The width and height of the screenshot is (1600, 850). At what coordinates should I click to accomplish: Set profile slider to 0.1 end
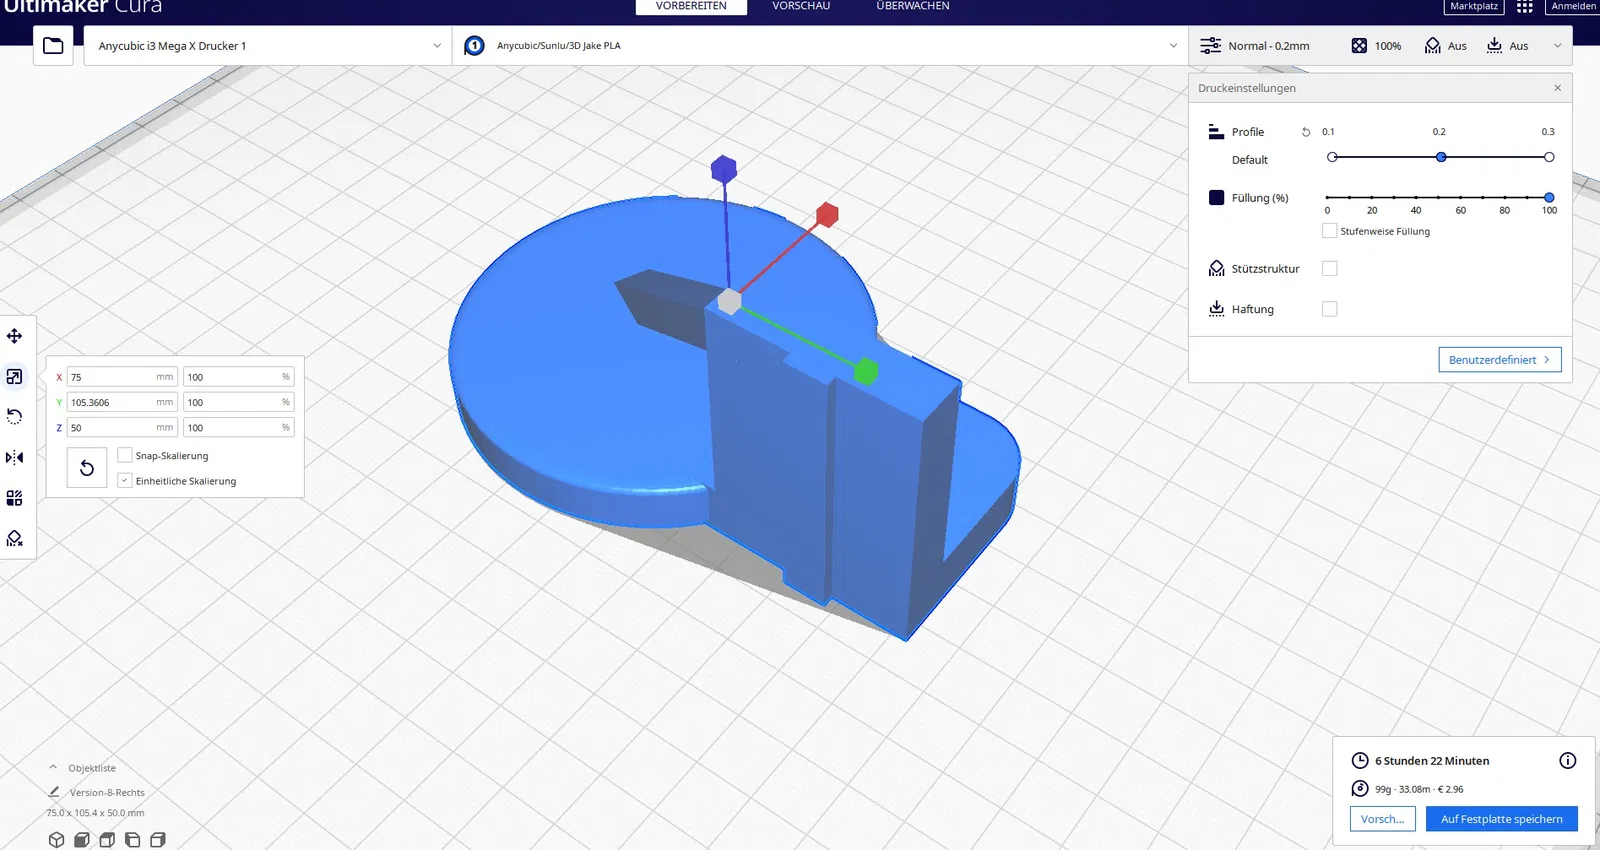click(x=1332, y=157)
